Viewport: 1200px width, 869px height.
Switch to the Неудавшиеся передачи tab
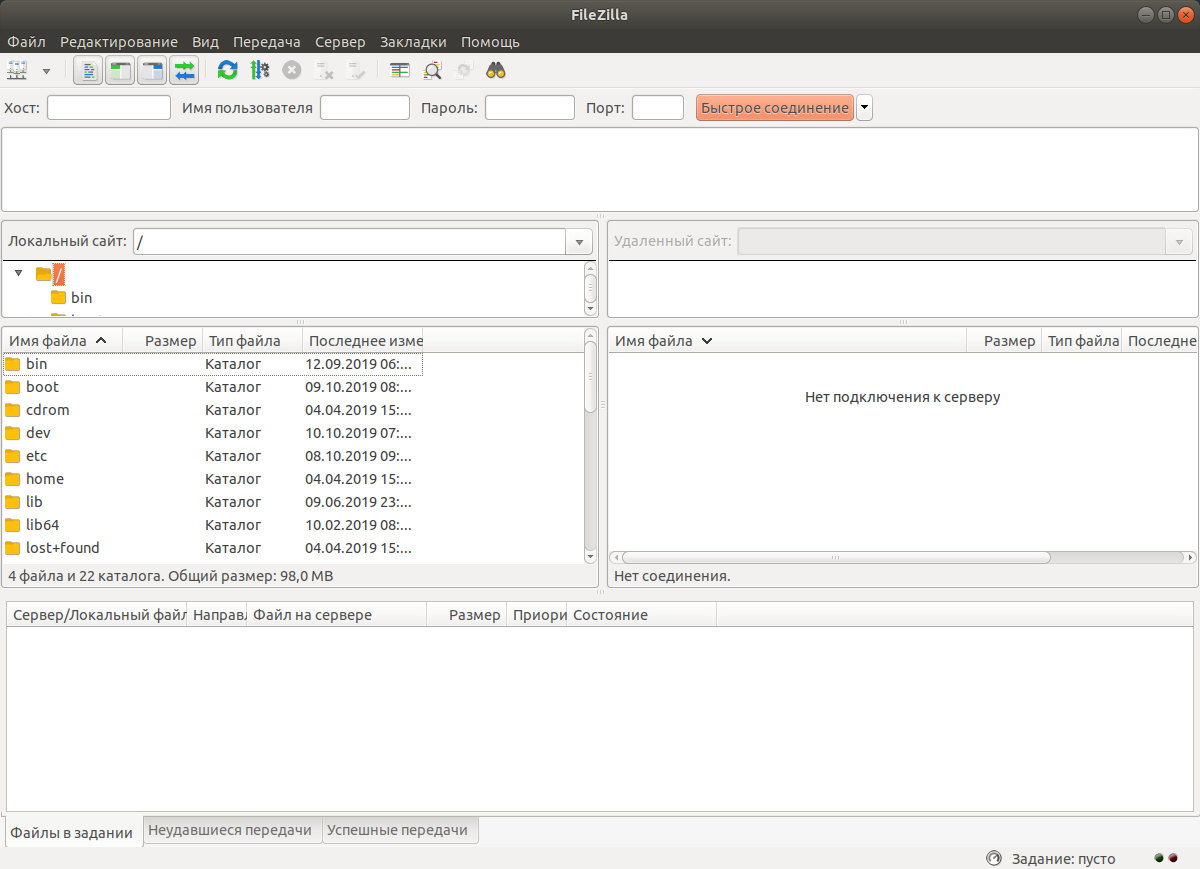(232, 830)
